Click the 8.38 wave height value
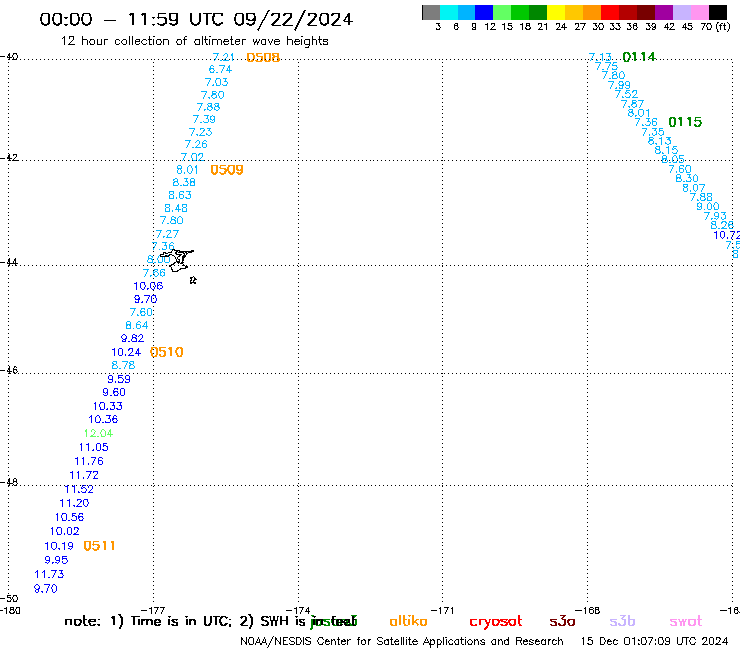The width and height of the screenshot is (740, 650). (184, 183)
